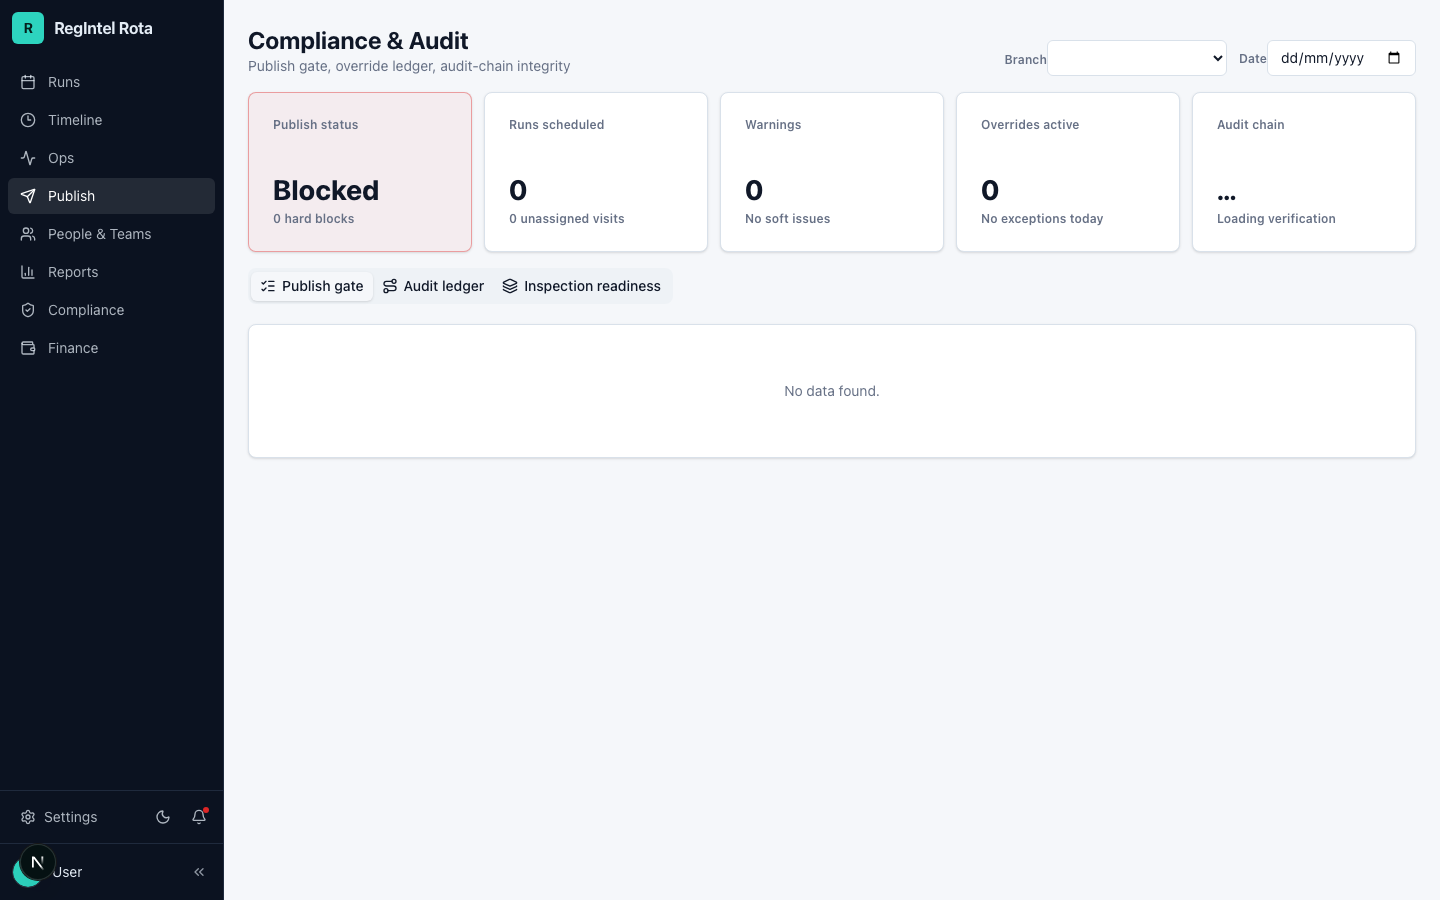The height and width of the screenshot is (900, 1440).
Task: Click the Publish status Blocked card
Action: 360,172
